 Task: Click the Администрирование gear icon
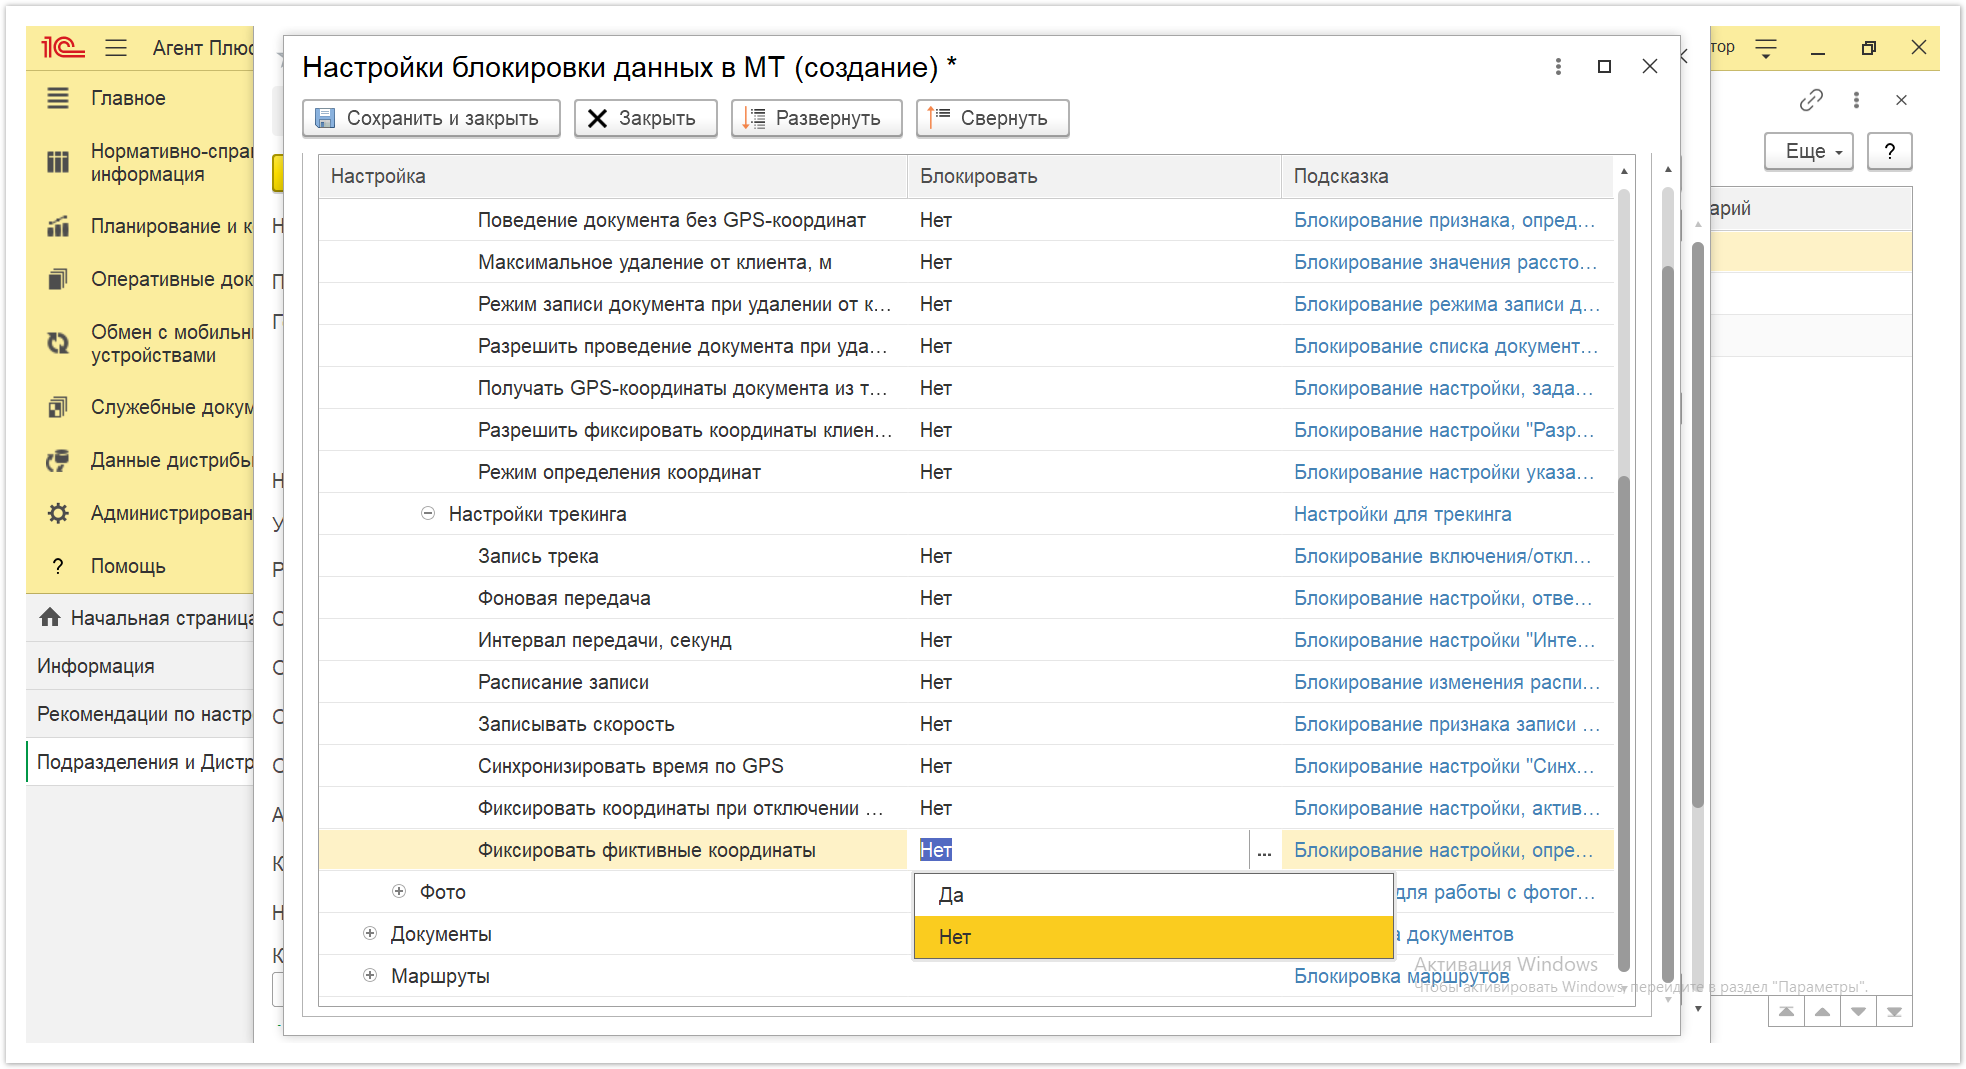pyautogui.click(x=58, y=513)
